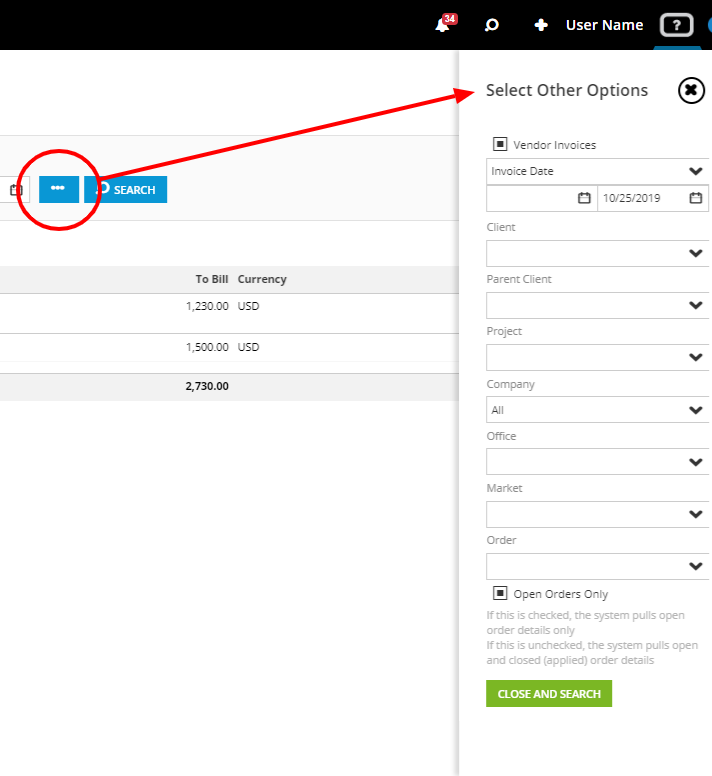
Task: Open the Invoice Date dropdown
Action: tap(597, 171)
